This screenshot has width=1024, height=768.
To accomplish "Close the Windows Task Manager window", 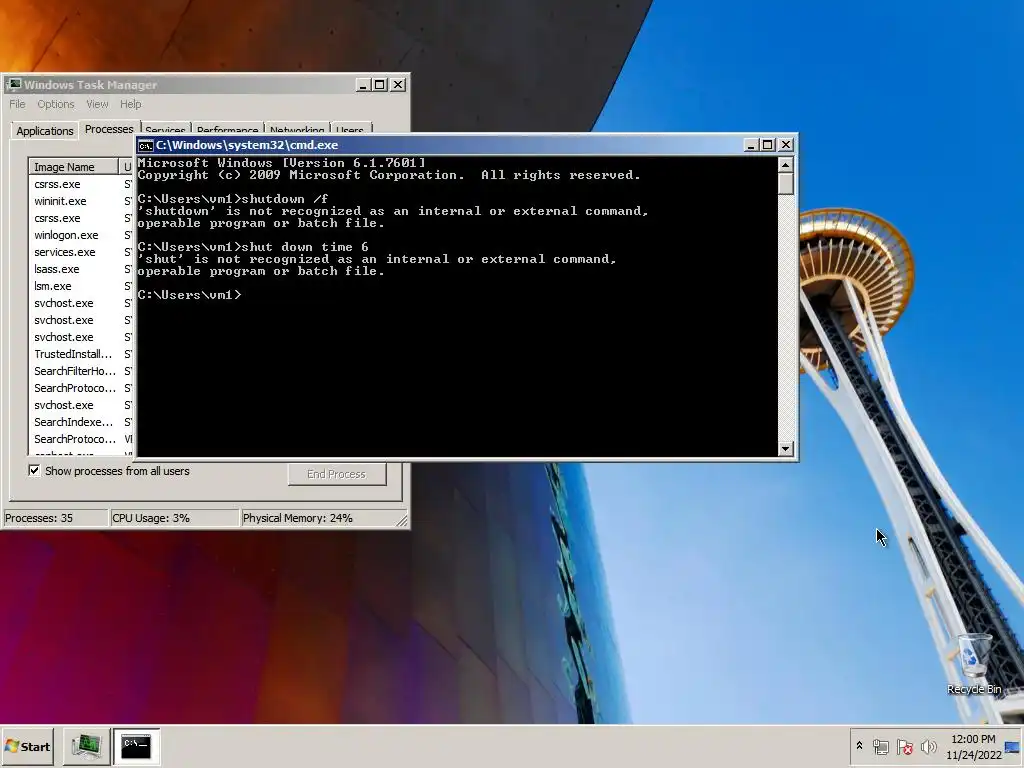I will 398,84.
